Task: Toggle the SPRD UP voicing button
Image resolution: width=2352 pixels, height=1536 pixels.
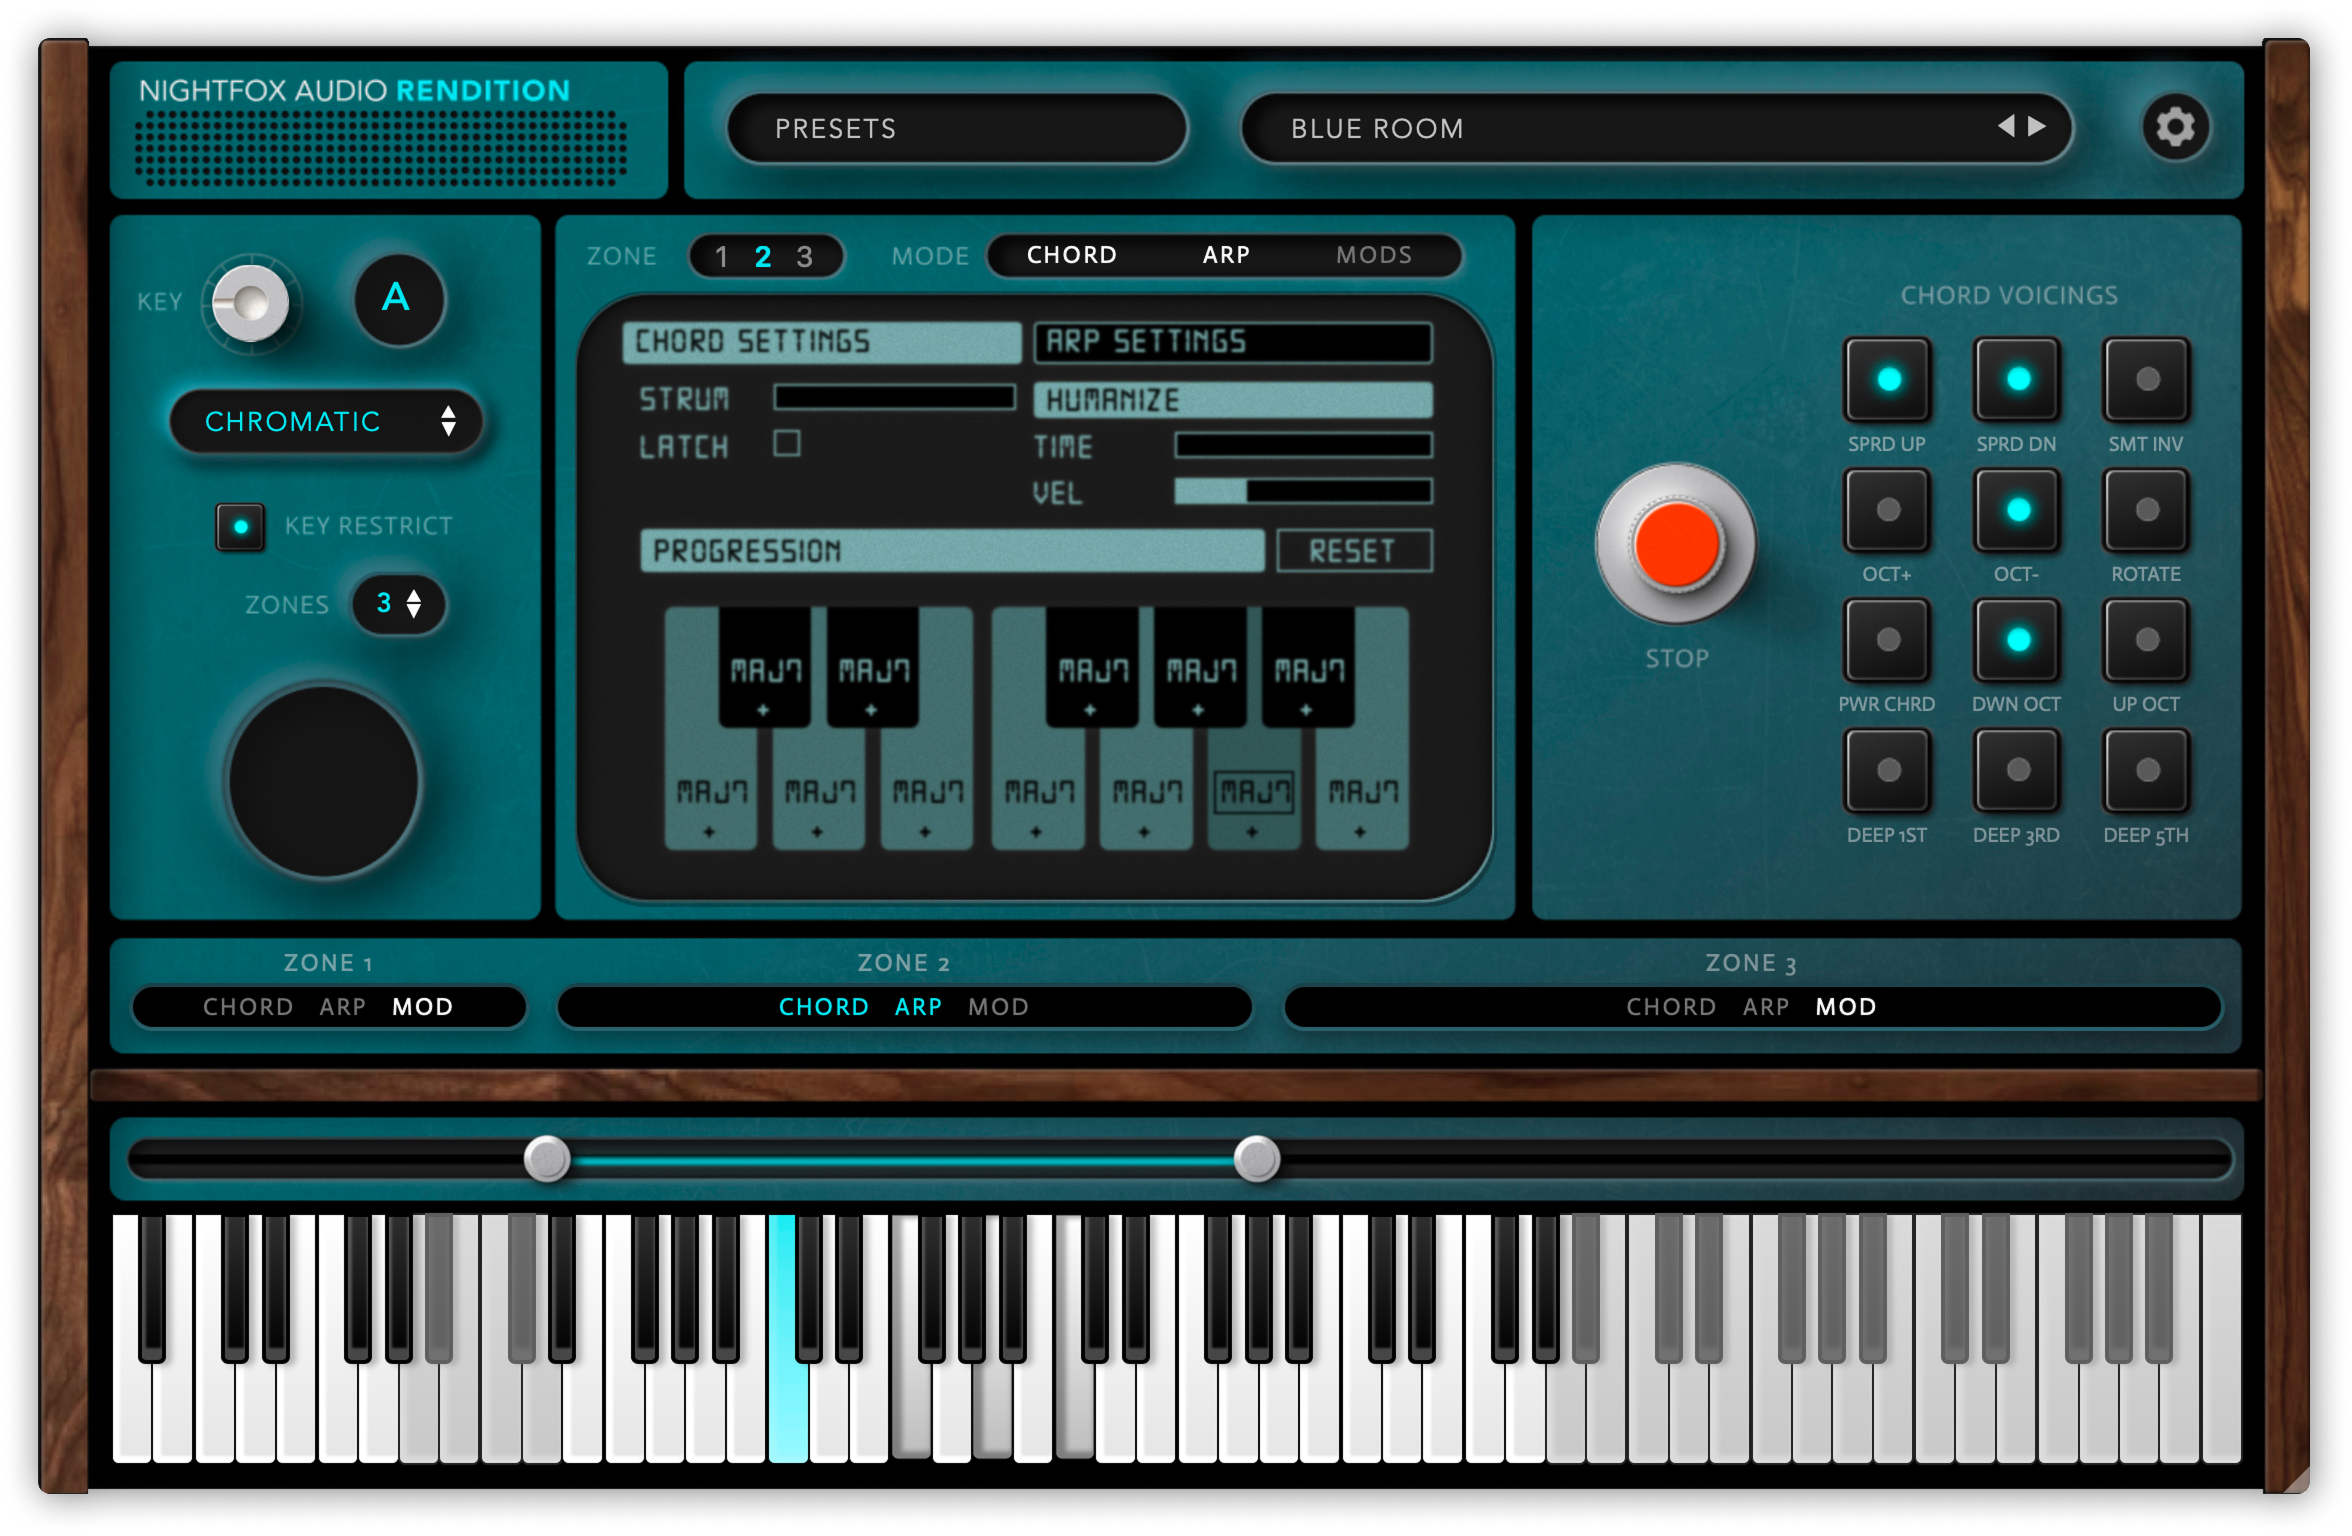Action: pyautogui.click(x=1887, y=379)
